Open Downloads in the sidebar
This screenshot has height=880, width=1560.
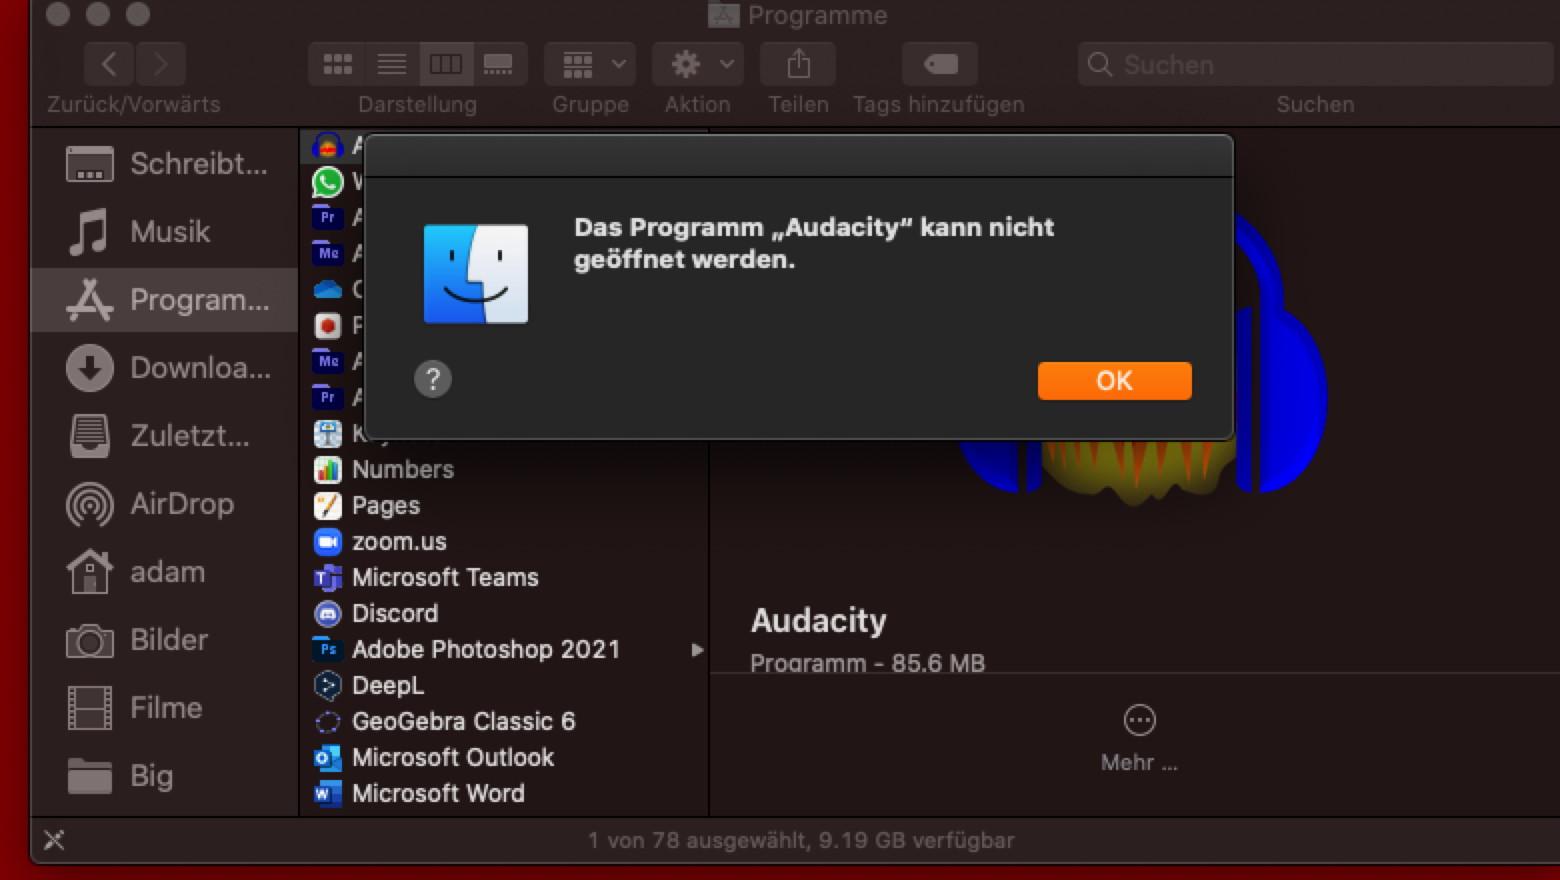coord(165,367)
